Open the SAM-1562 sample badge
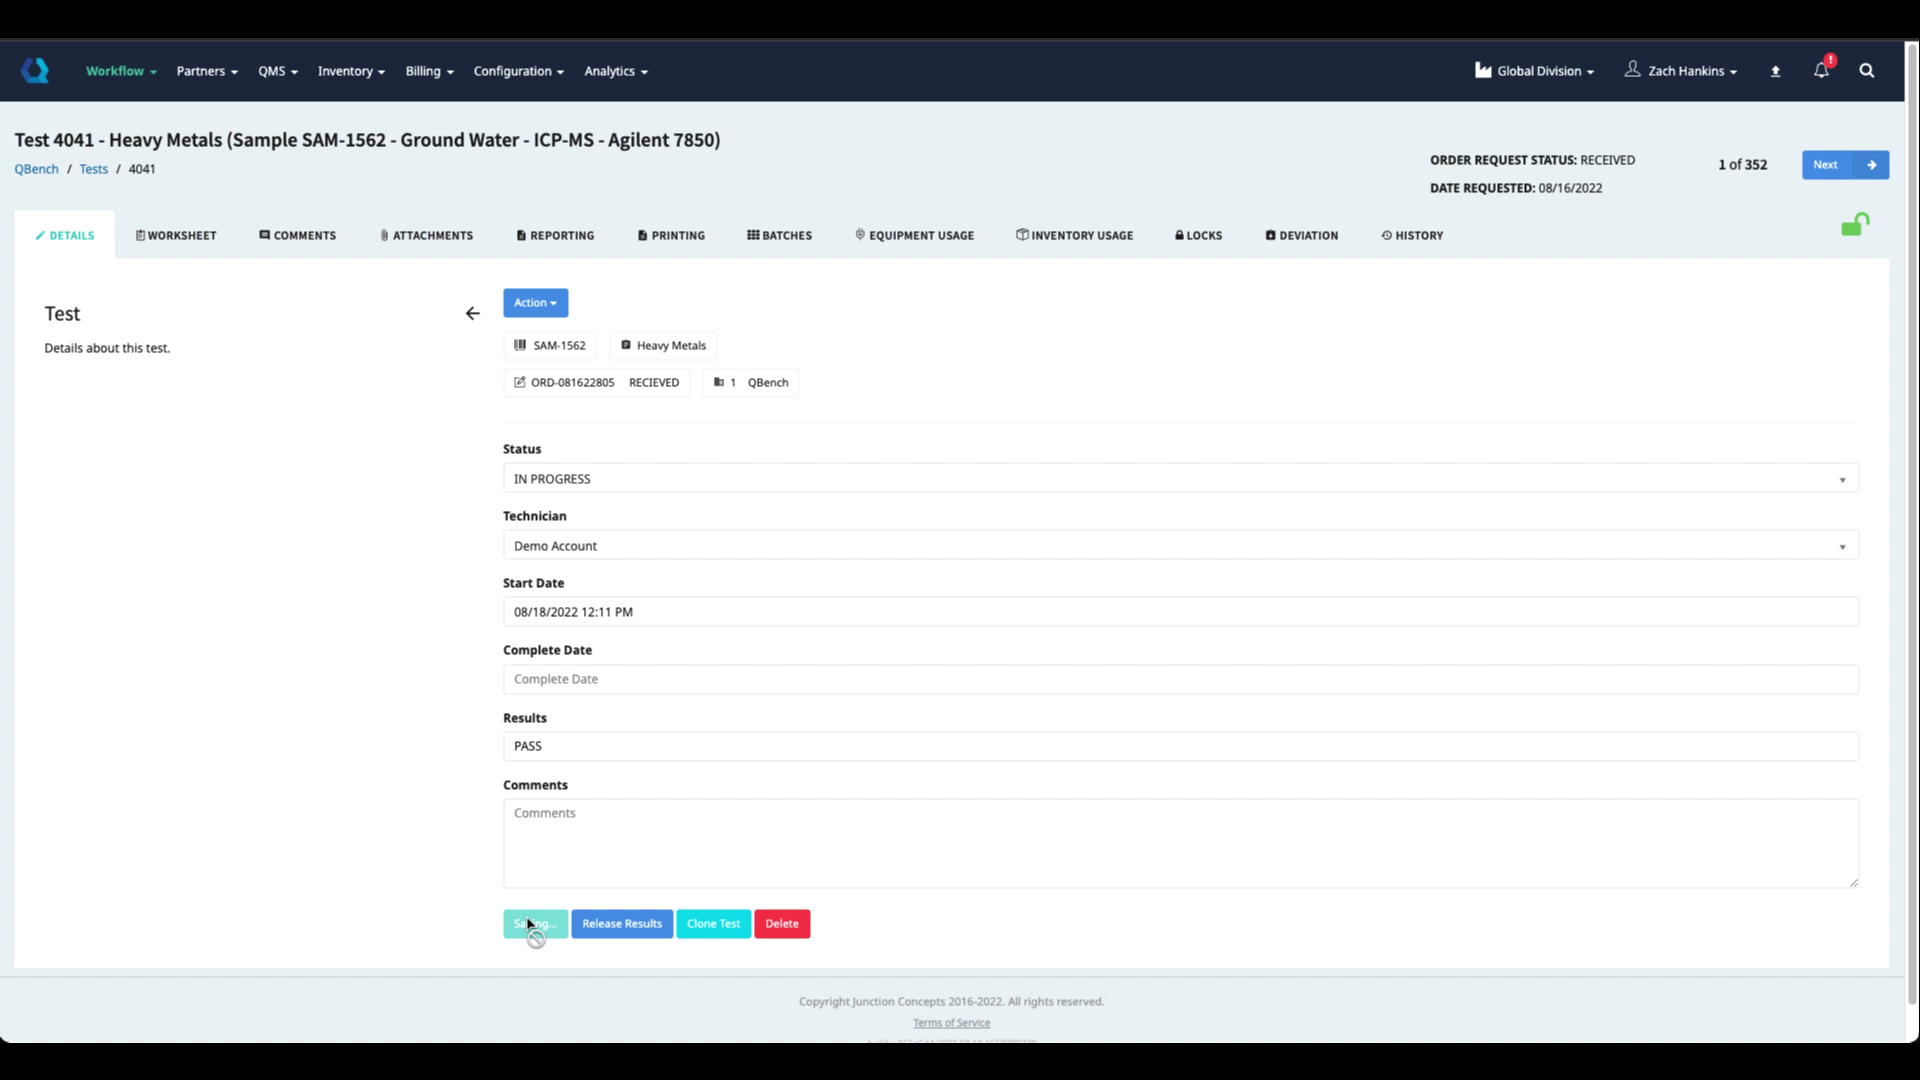Image resolution: width=1920 pixels, height=1080 pixels. click(550, 345)
